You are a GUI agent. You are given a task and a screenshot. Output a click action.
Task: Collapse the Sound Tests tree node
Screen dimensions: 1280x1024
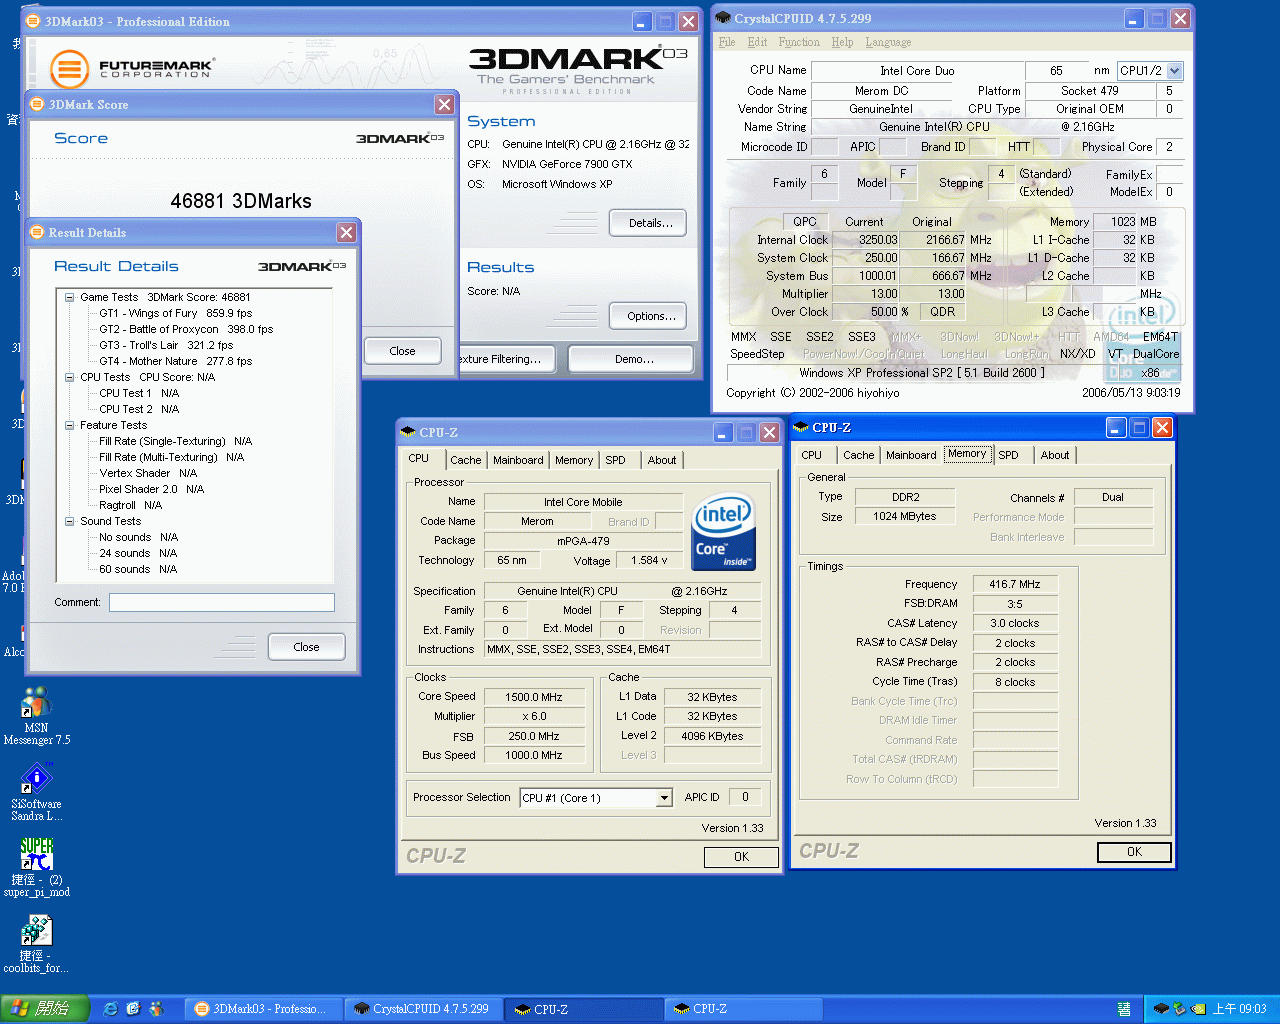(70, 521)
